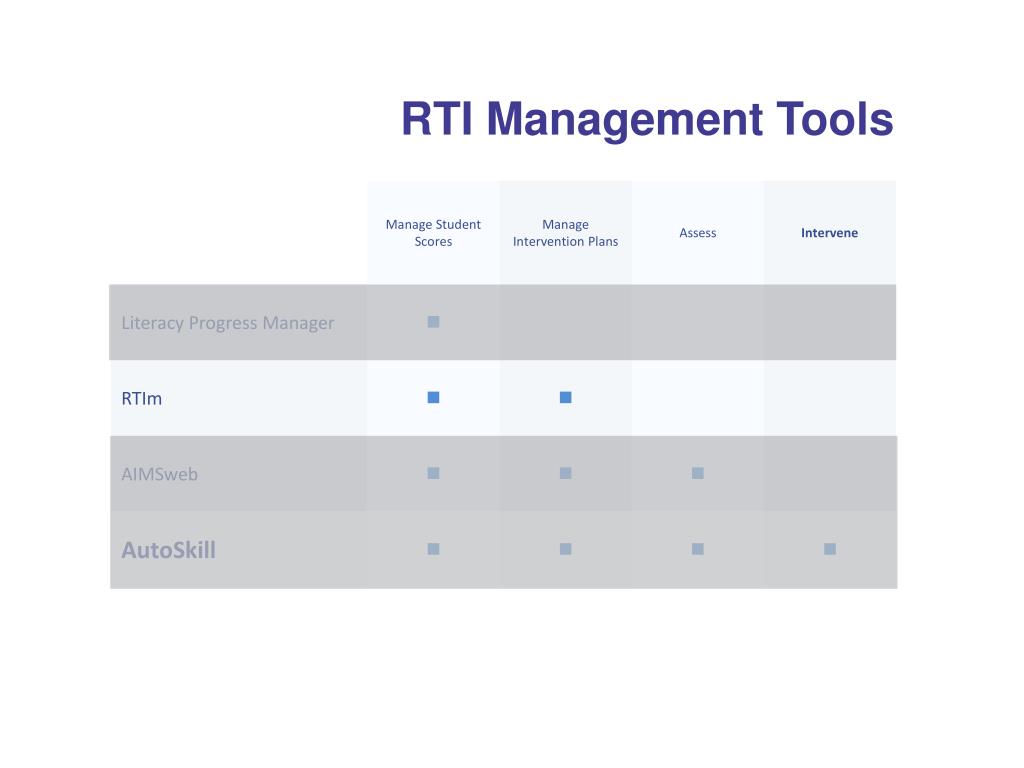The height and width of the screenshot is (768, 1024).
Task: Click the Assess column header
Action: pyautogui.click(x=697, y=232)
